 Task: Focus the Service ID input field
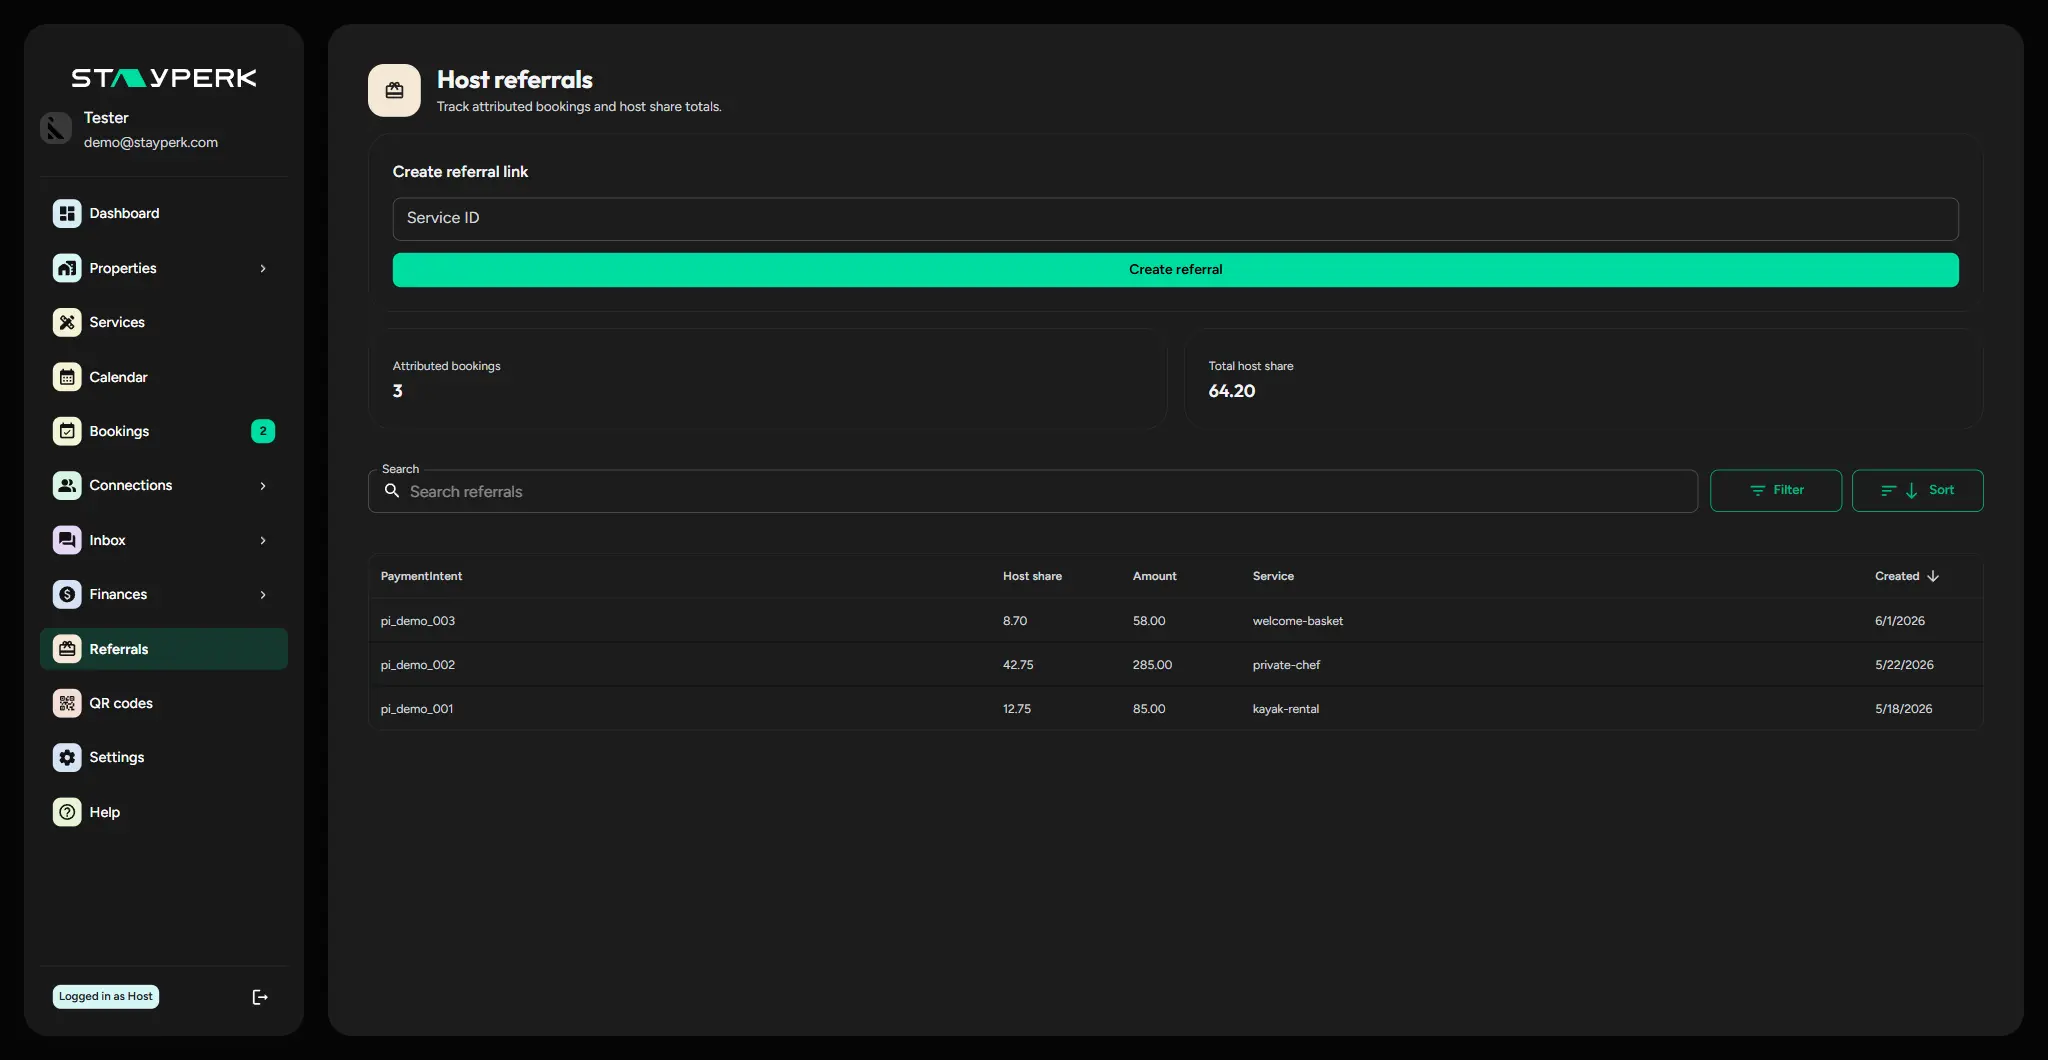1175,219
